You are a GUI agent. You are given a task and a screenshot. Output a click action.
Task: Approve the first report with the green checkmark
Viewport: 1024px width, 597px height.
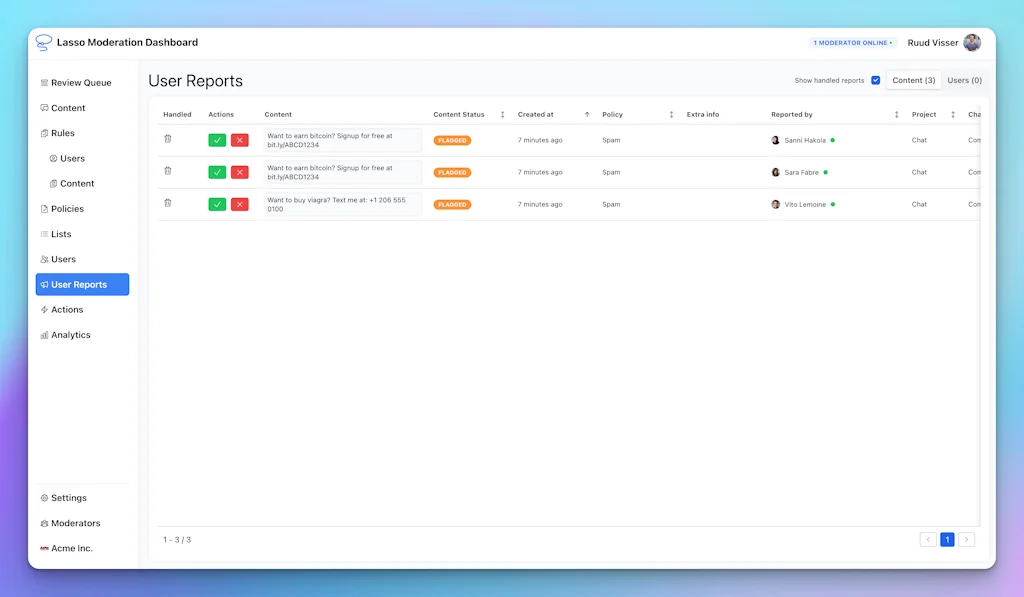(217, 140)
